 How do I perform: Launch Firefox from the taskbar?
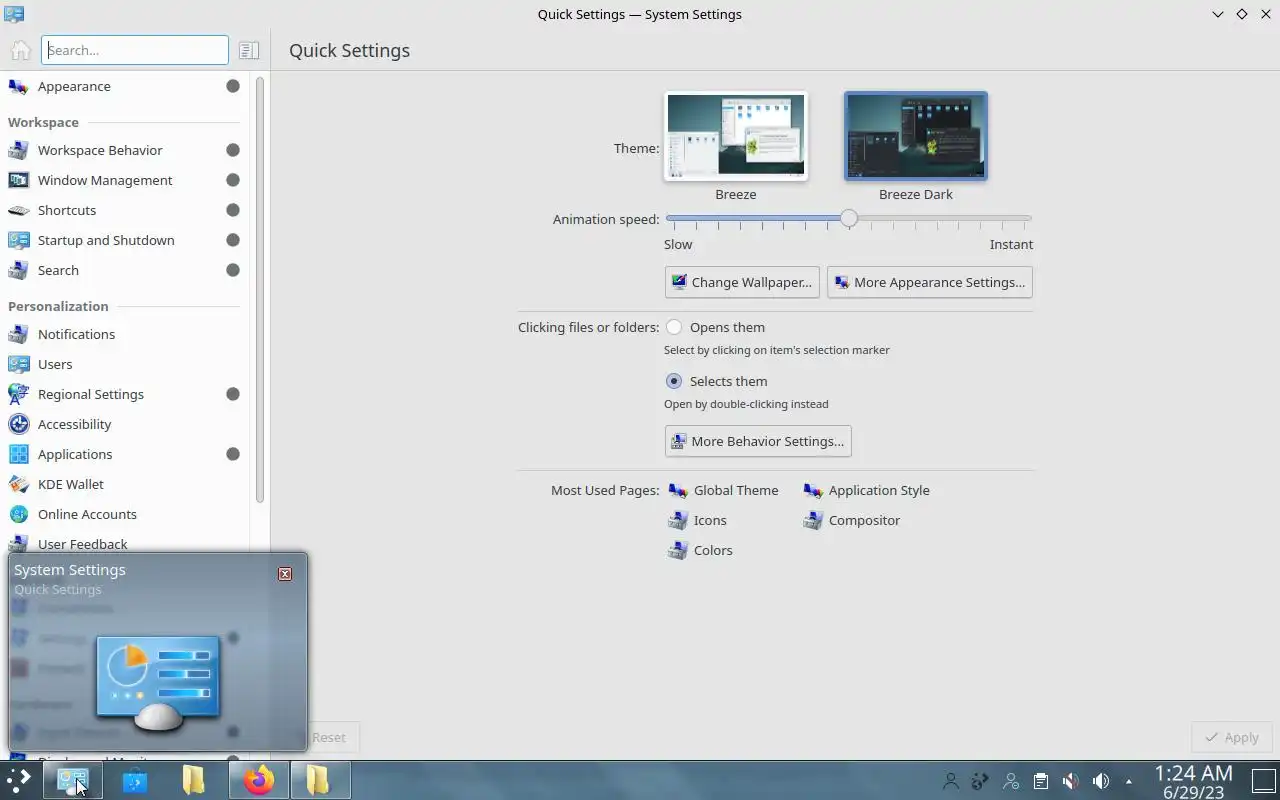(x=259, y=780)
